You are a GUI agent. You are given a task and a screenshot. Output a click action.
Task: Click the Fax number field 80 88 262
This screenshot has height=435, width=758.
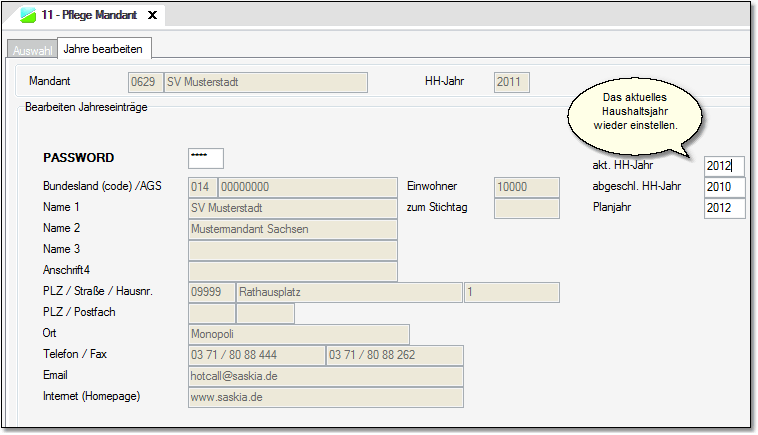pyautogui.click(x=394, y=355)
